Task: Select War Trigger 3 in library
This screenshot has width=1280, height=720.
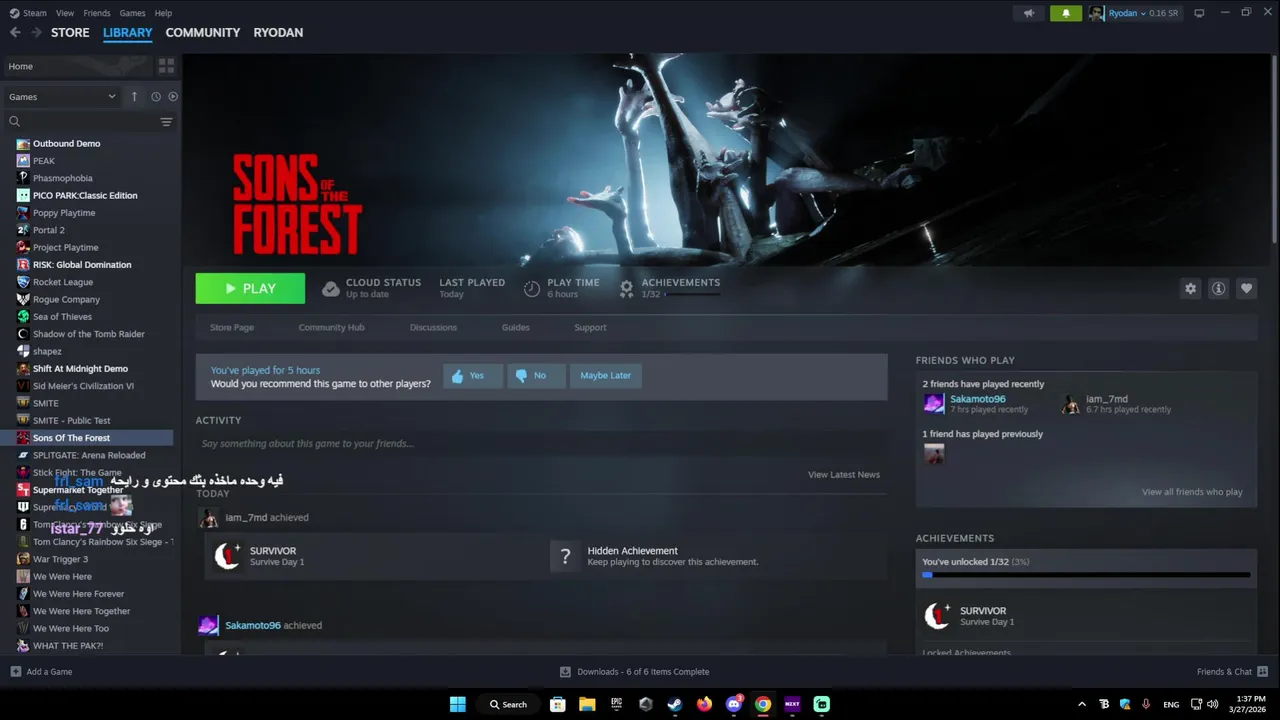Action: 60,559
